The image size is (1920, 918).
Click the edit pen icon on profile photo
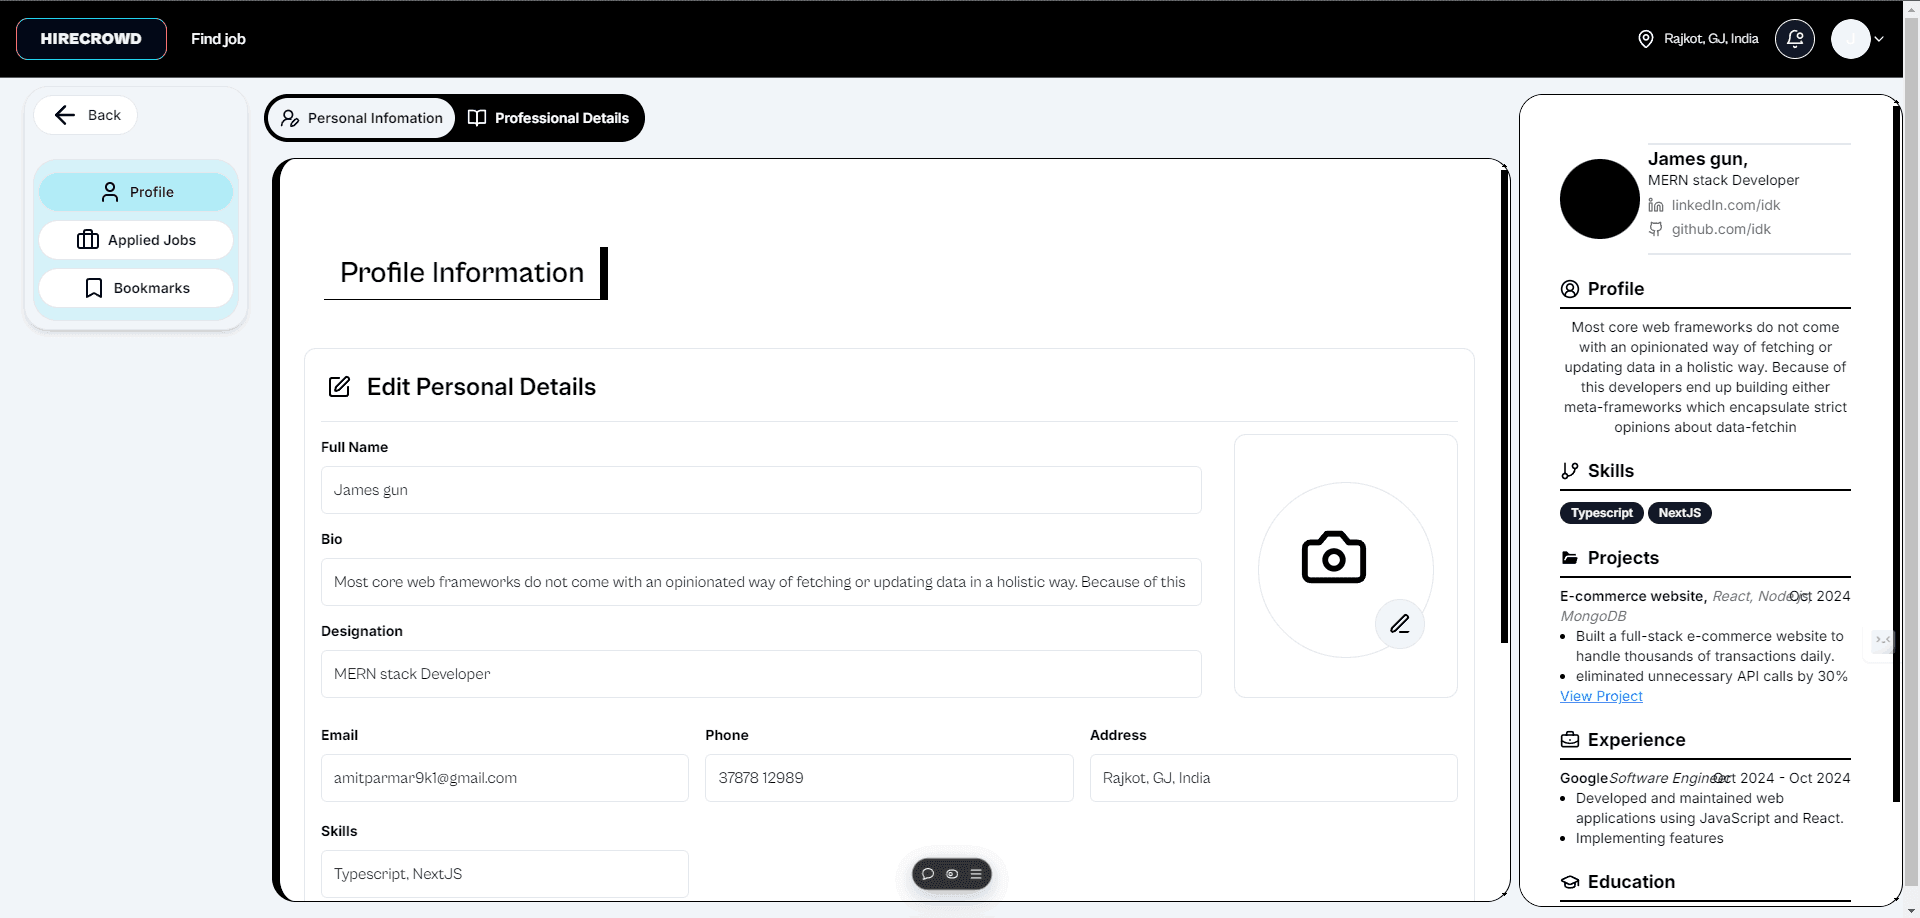point(1400,624)
